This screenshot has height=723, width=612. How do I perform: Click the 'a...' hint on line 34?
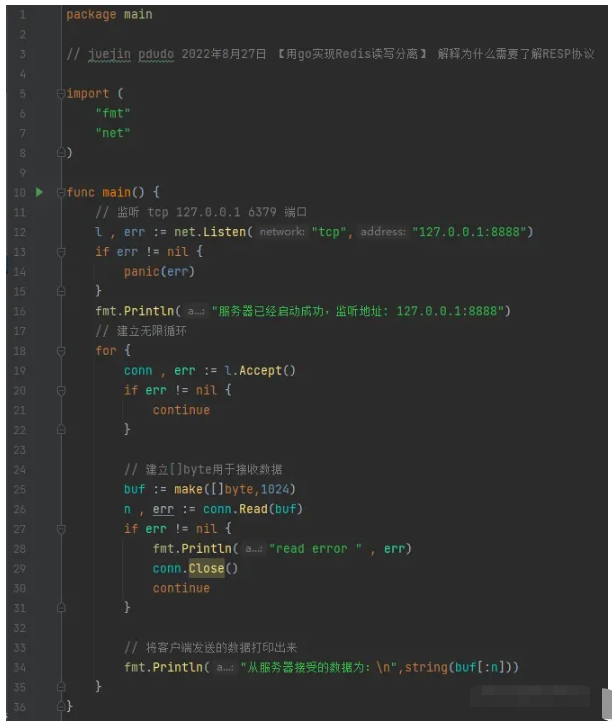point(225,667)
